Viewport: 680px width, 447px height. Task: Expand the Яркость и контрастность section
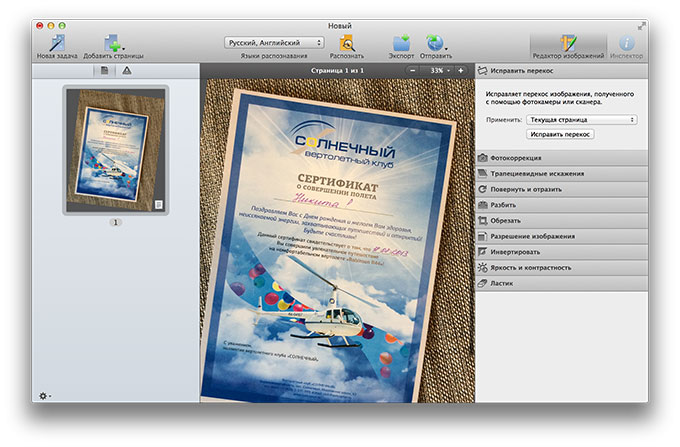tap(561, 268)
